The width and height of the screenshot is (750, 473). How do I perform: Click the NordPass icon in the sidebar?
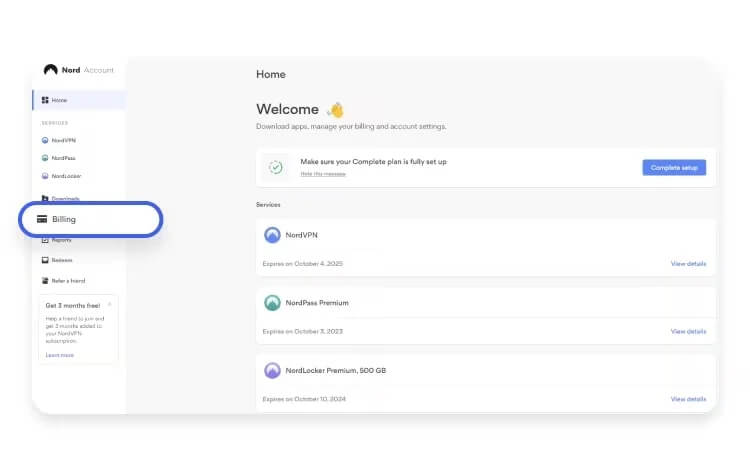pos(45,158)
